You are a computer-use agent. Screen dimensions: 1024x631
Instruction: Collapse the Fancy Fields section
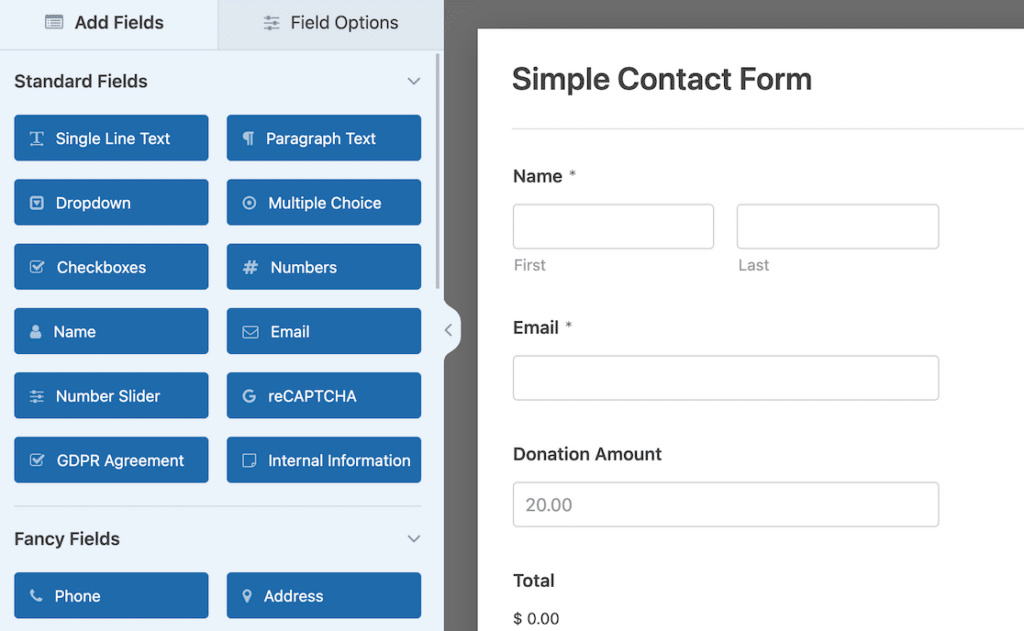click(x=413, y=539)
